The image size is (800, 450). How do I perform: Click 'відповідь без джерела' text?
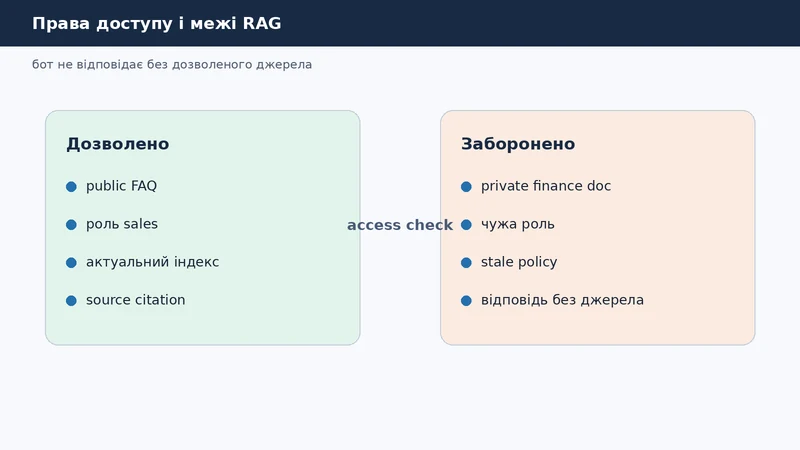tap(562, 300)
